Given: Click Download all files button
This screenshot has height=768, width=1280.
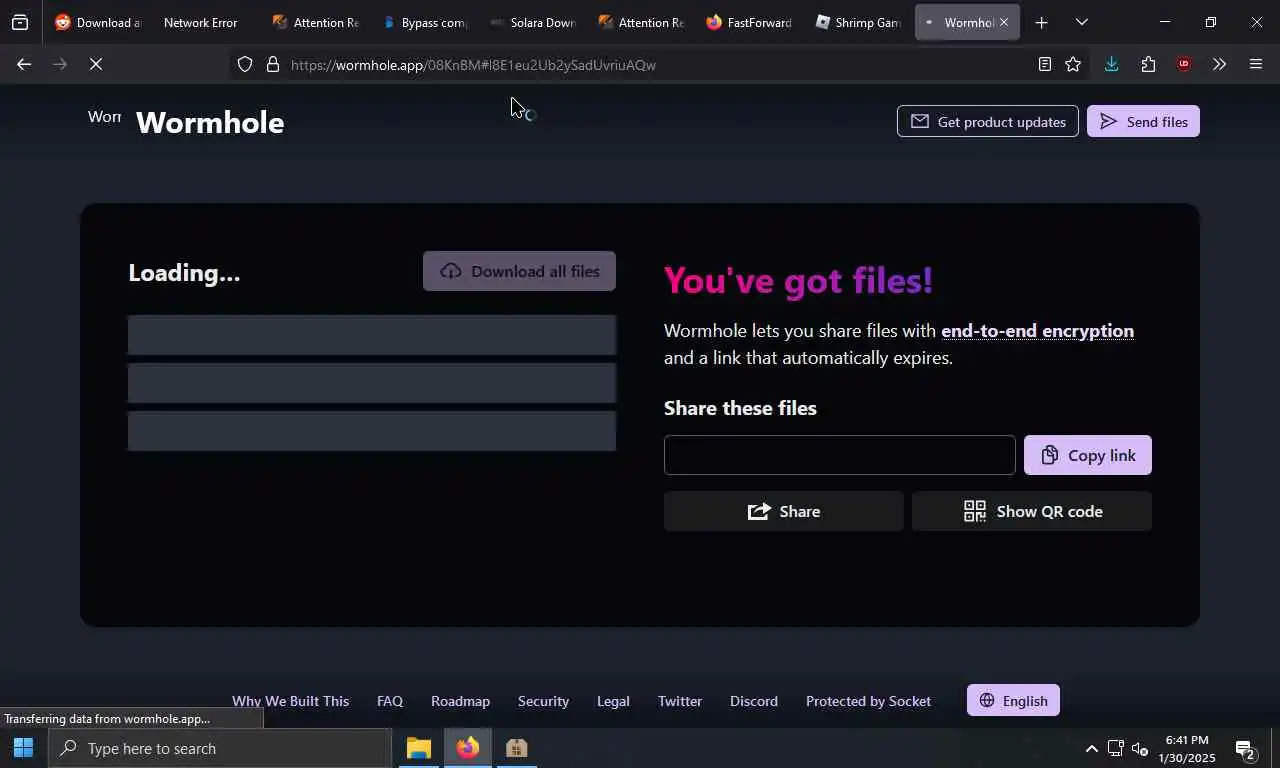Looking at the screenshot, I should 519,271.
